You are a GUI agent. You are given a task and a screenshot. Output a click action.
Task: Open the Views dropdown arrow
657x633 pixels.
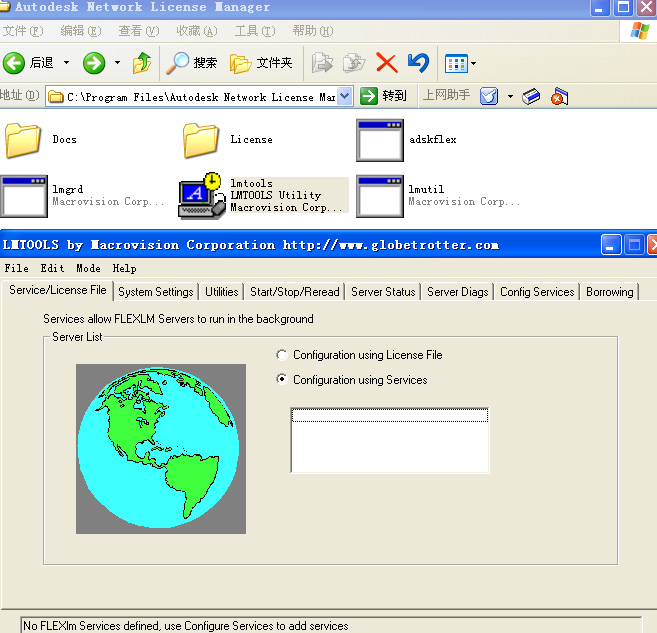tap(473, 64)
